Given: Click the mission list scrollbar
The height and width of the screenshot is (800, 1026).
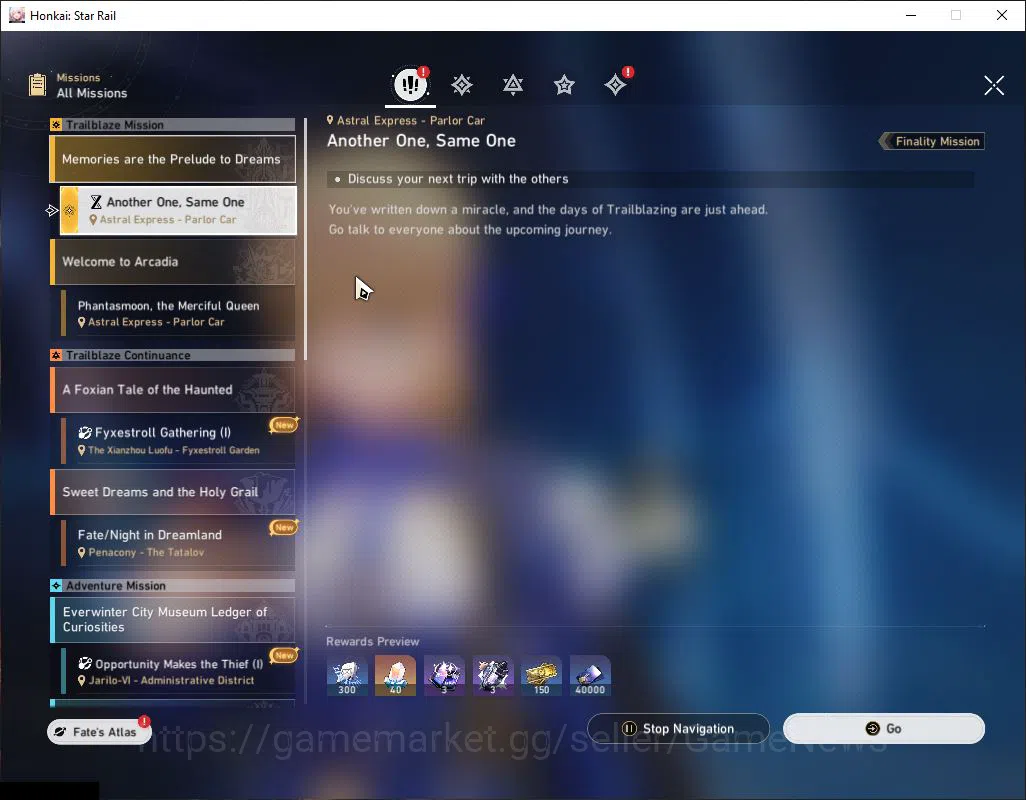Looking at the screenshot, I should pos(305,239).
